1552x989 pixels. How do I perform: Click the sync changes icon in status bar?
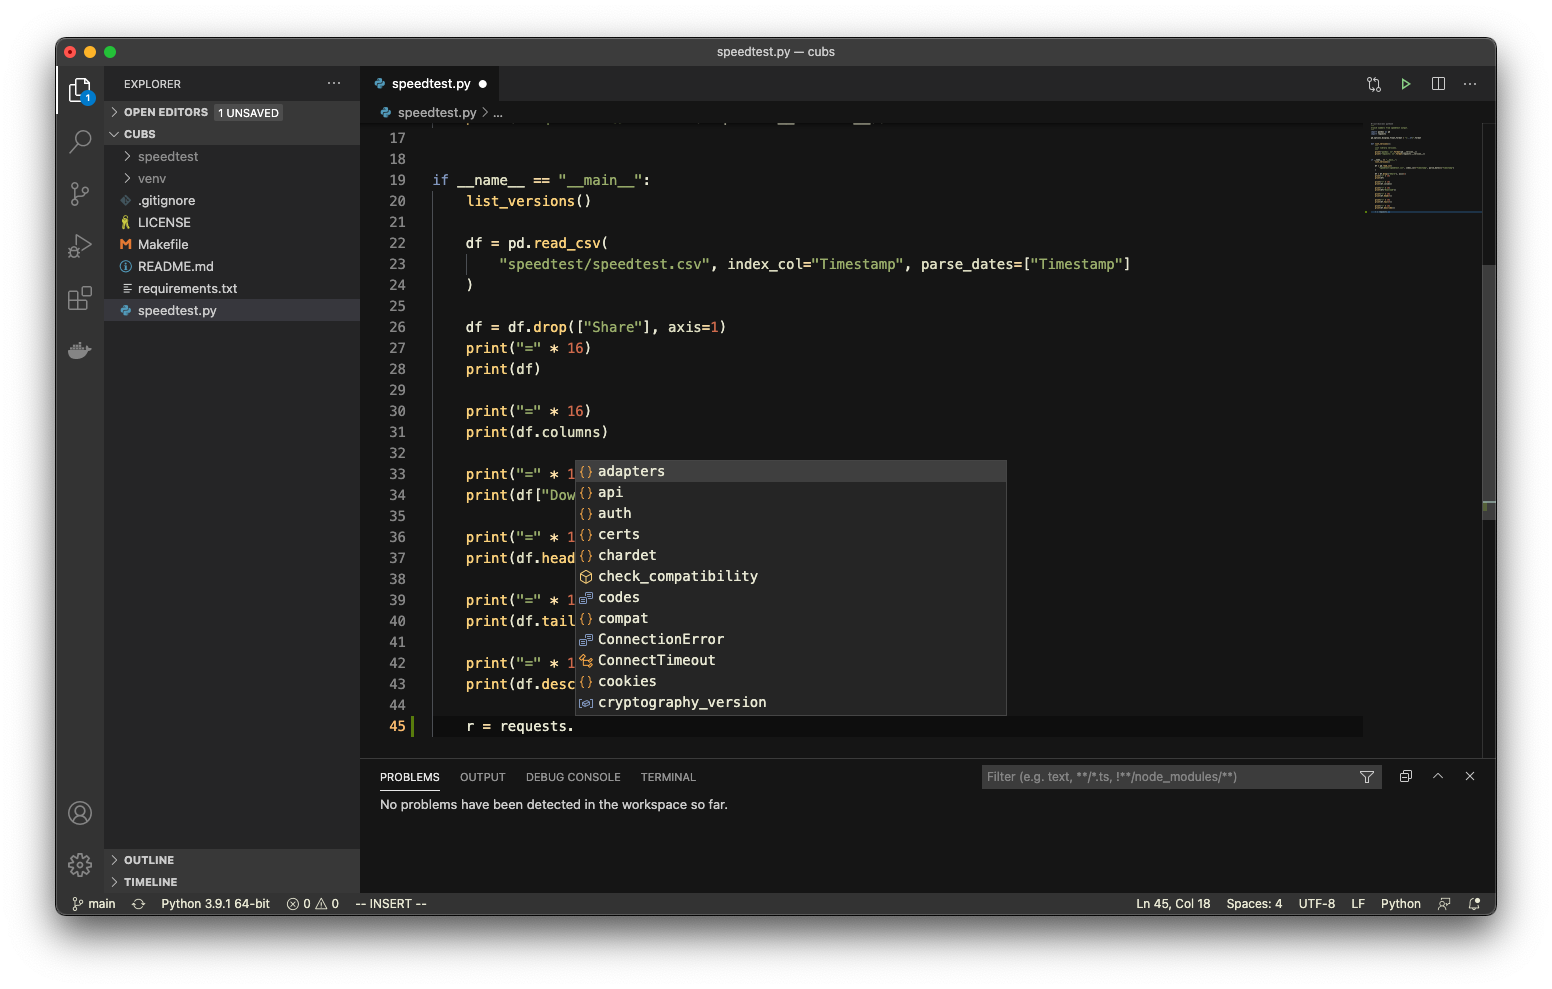138,903
